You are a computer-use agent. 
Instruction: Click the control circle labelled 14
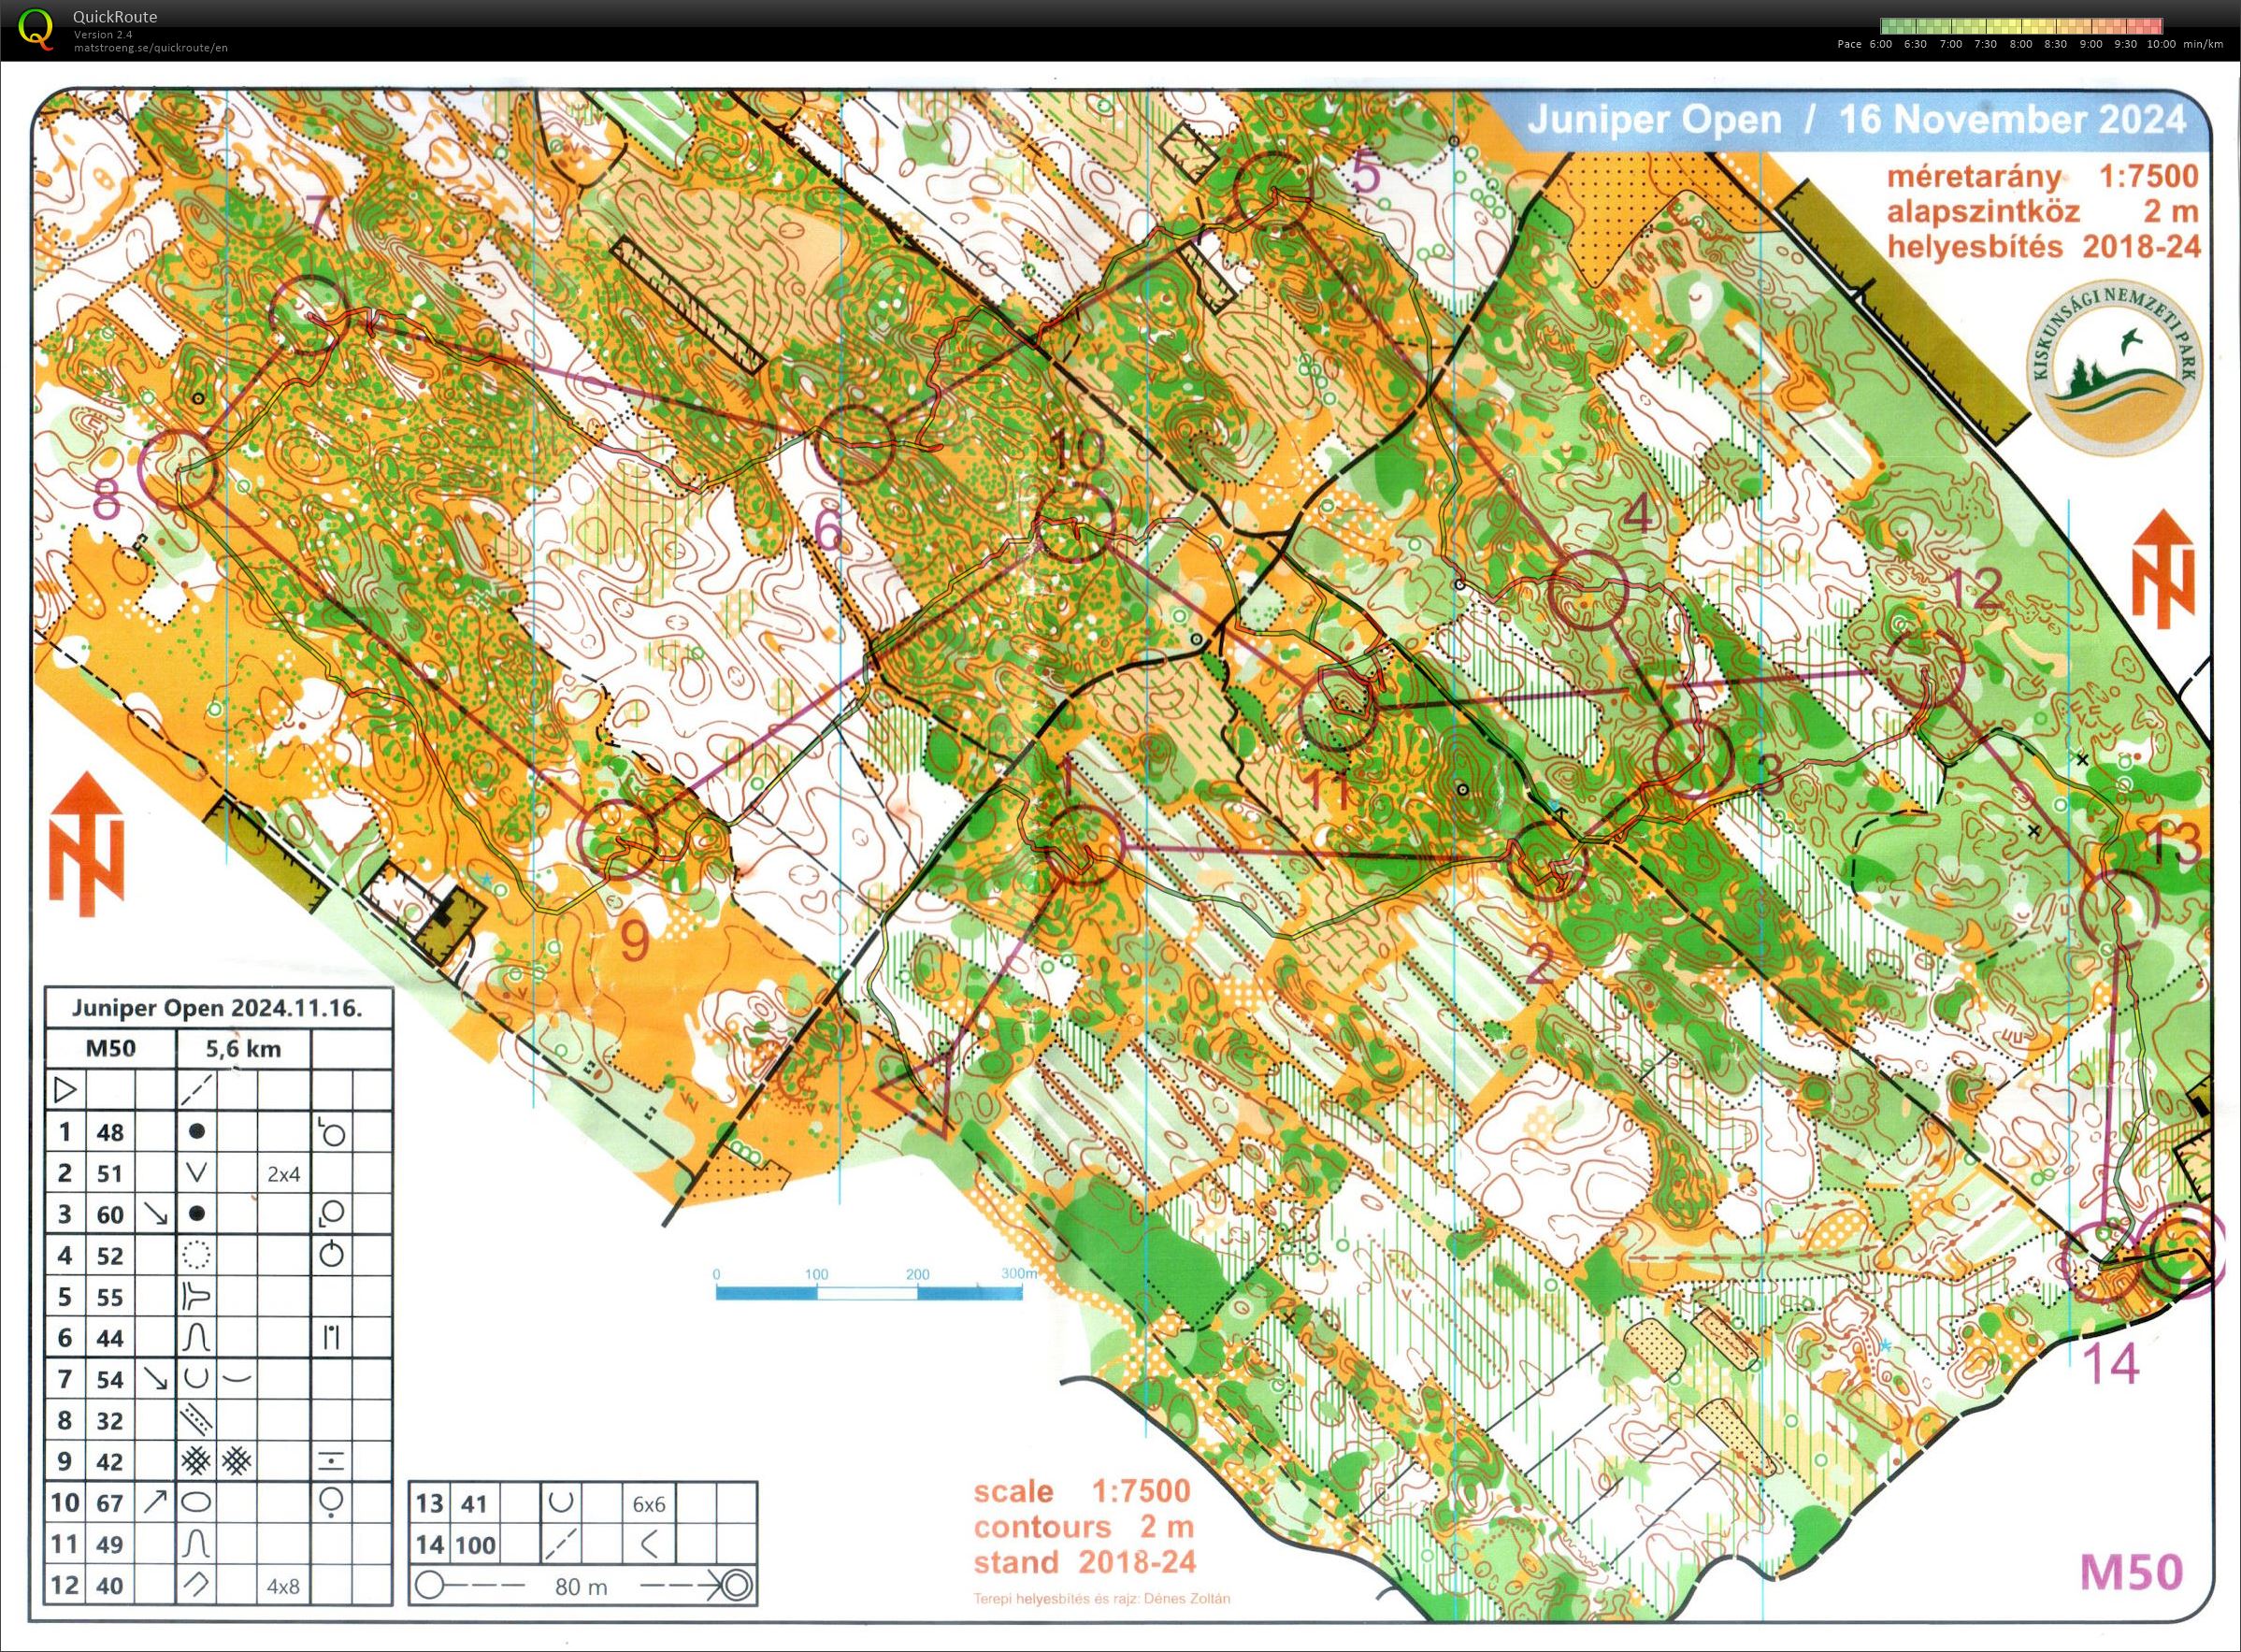tap(2104, 1262)
